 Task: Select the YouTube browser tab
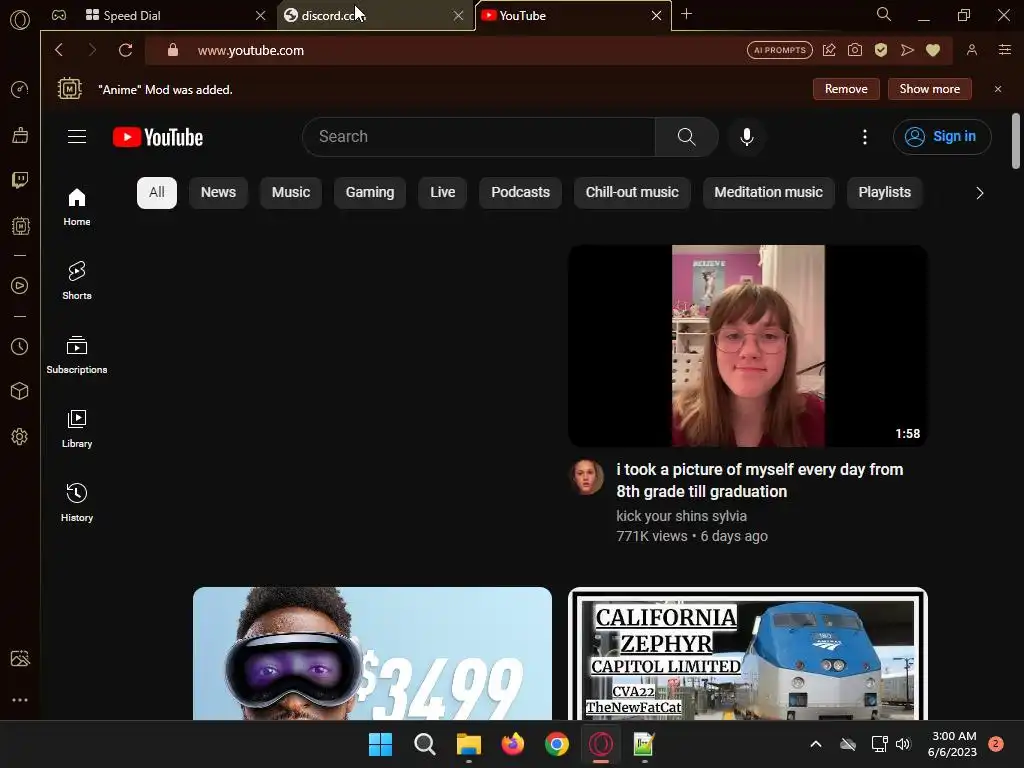tap(571, 16)
